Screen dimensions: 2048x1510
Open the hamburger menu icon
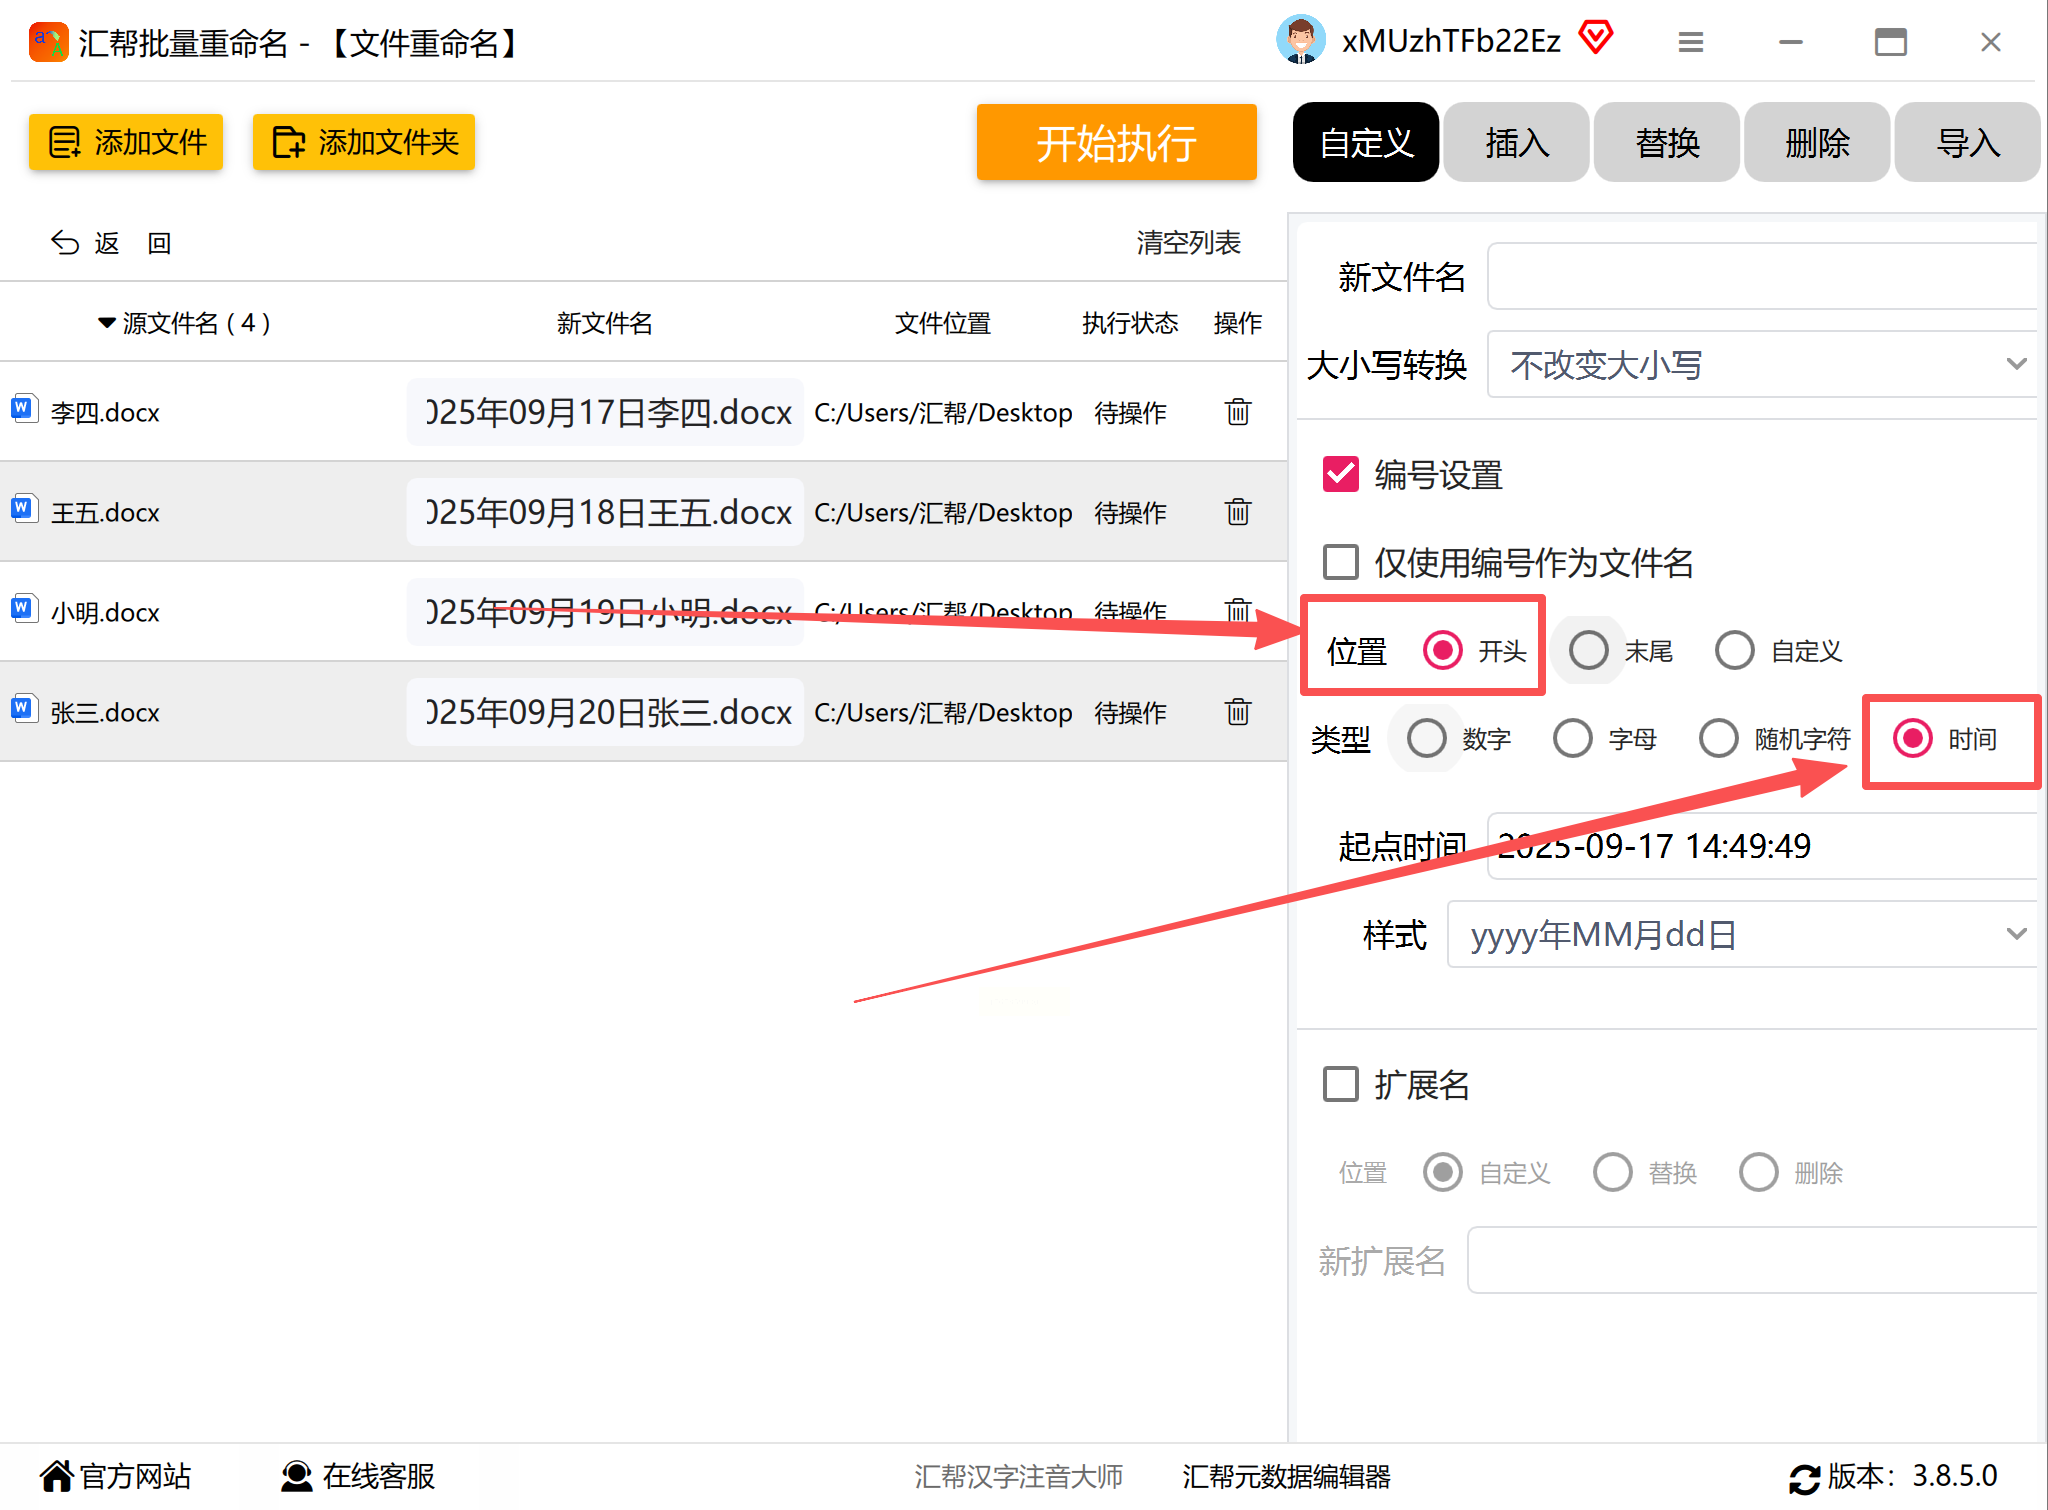(1691, 42)
